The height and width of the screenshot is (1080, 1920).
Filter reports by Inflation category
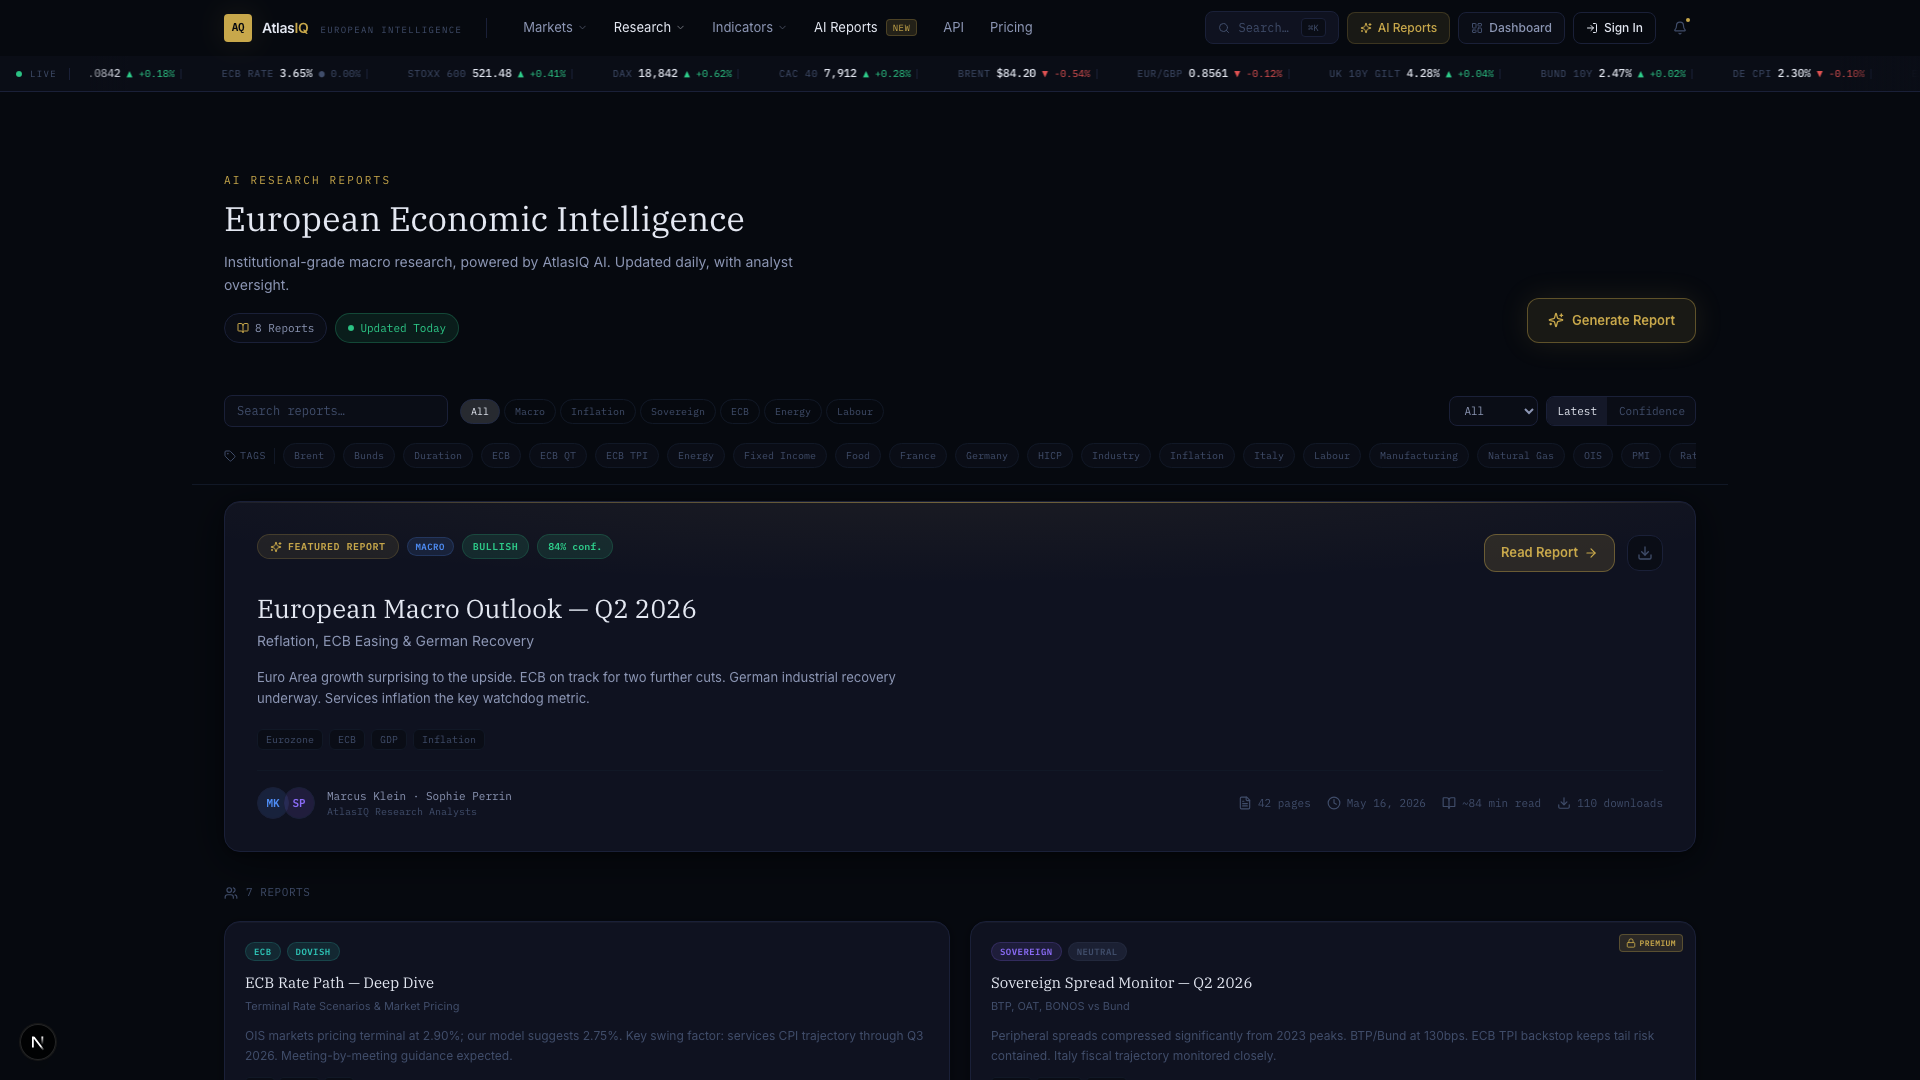coord(598,412)
